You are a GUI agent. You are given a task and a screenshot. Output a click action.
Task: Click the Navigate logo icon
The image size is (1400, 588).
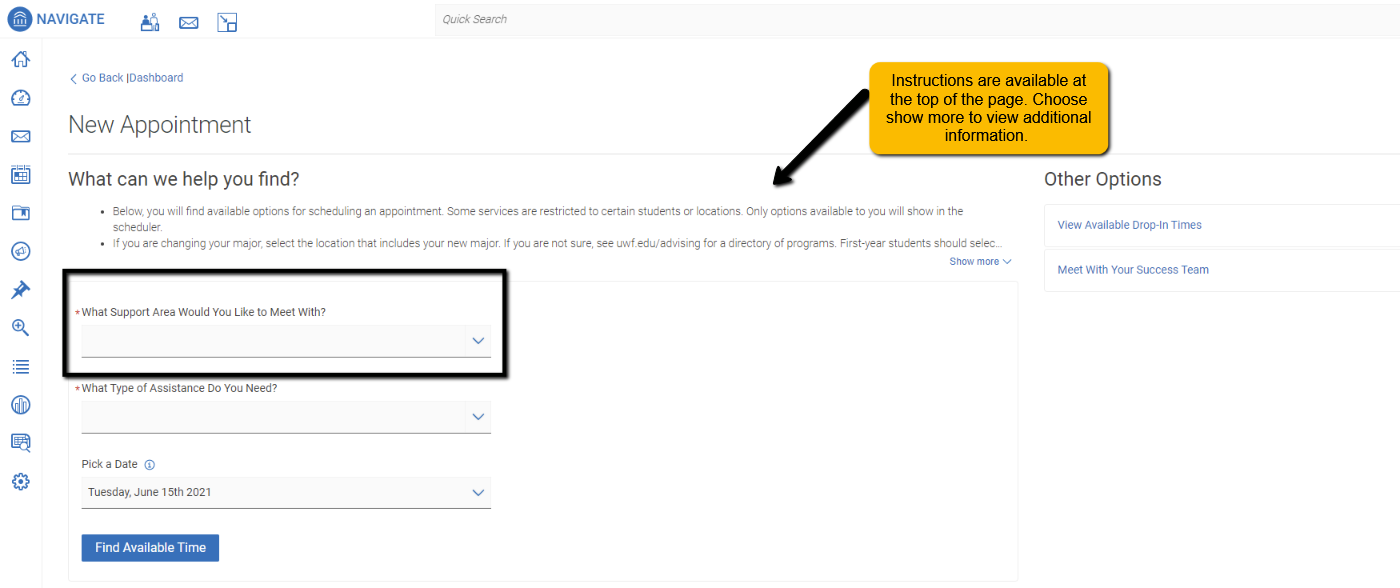pyautogui.click(x=19, y=19)
